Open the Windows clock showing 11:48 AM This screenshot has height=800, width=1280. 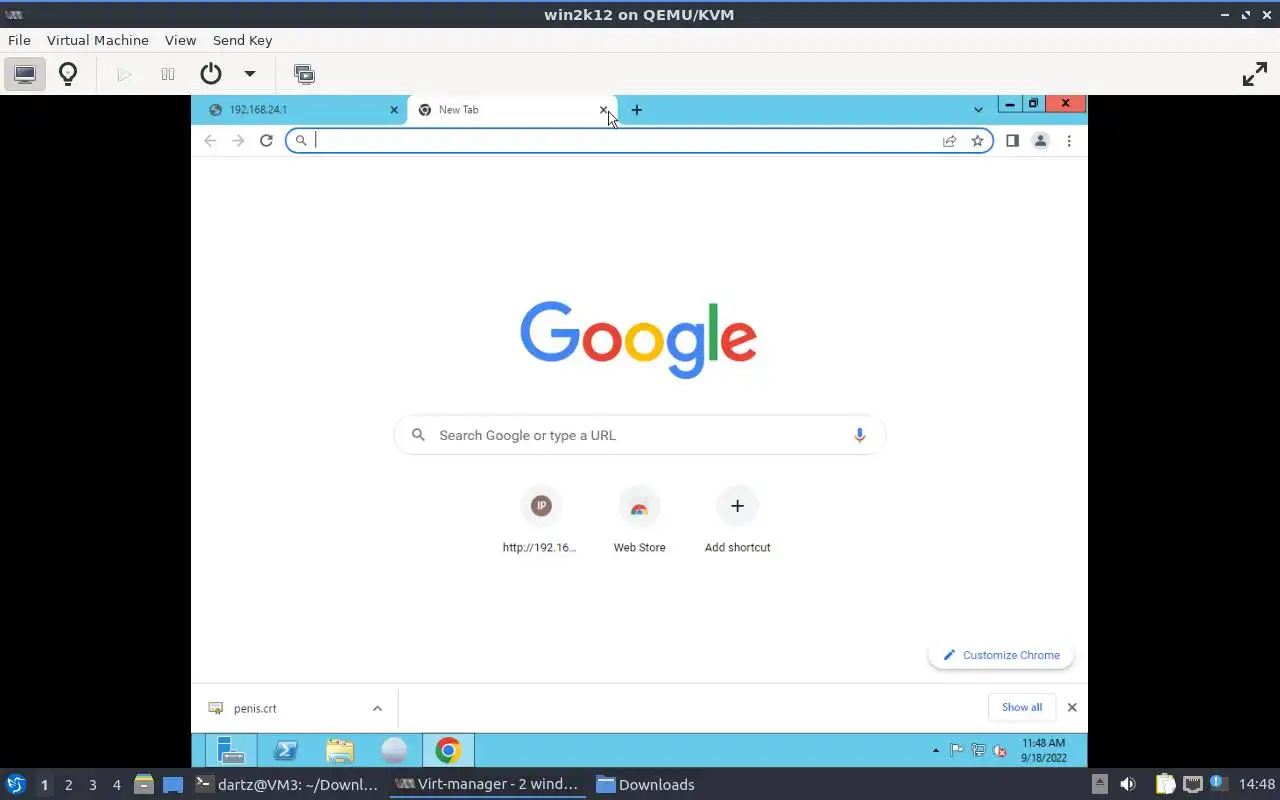pyautogui.click(x=1044, y=750)
